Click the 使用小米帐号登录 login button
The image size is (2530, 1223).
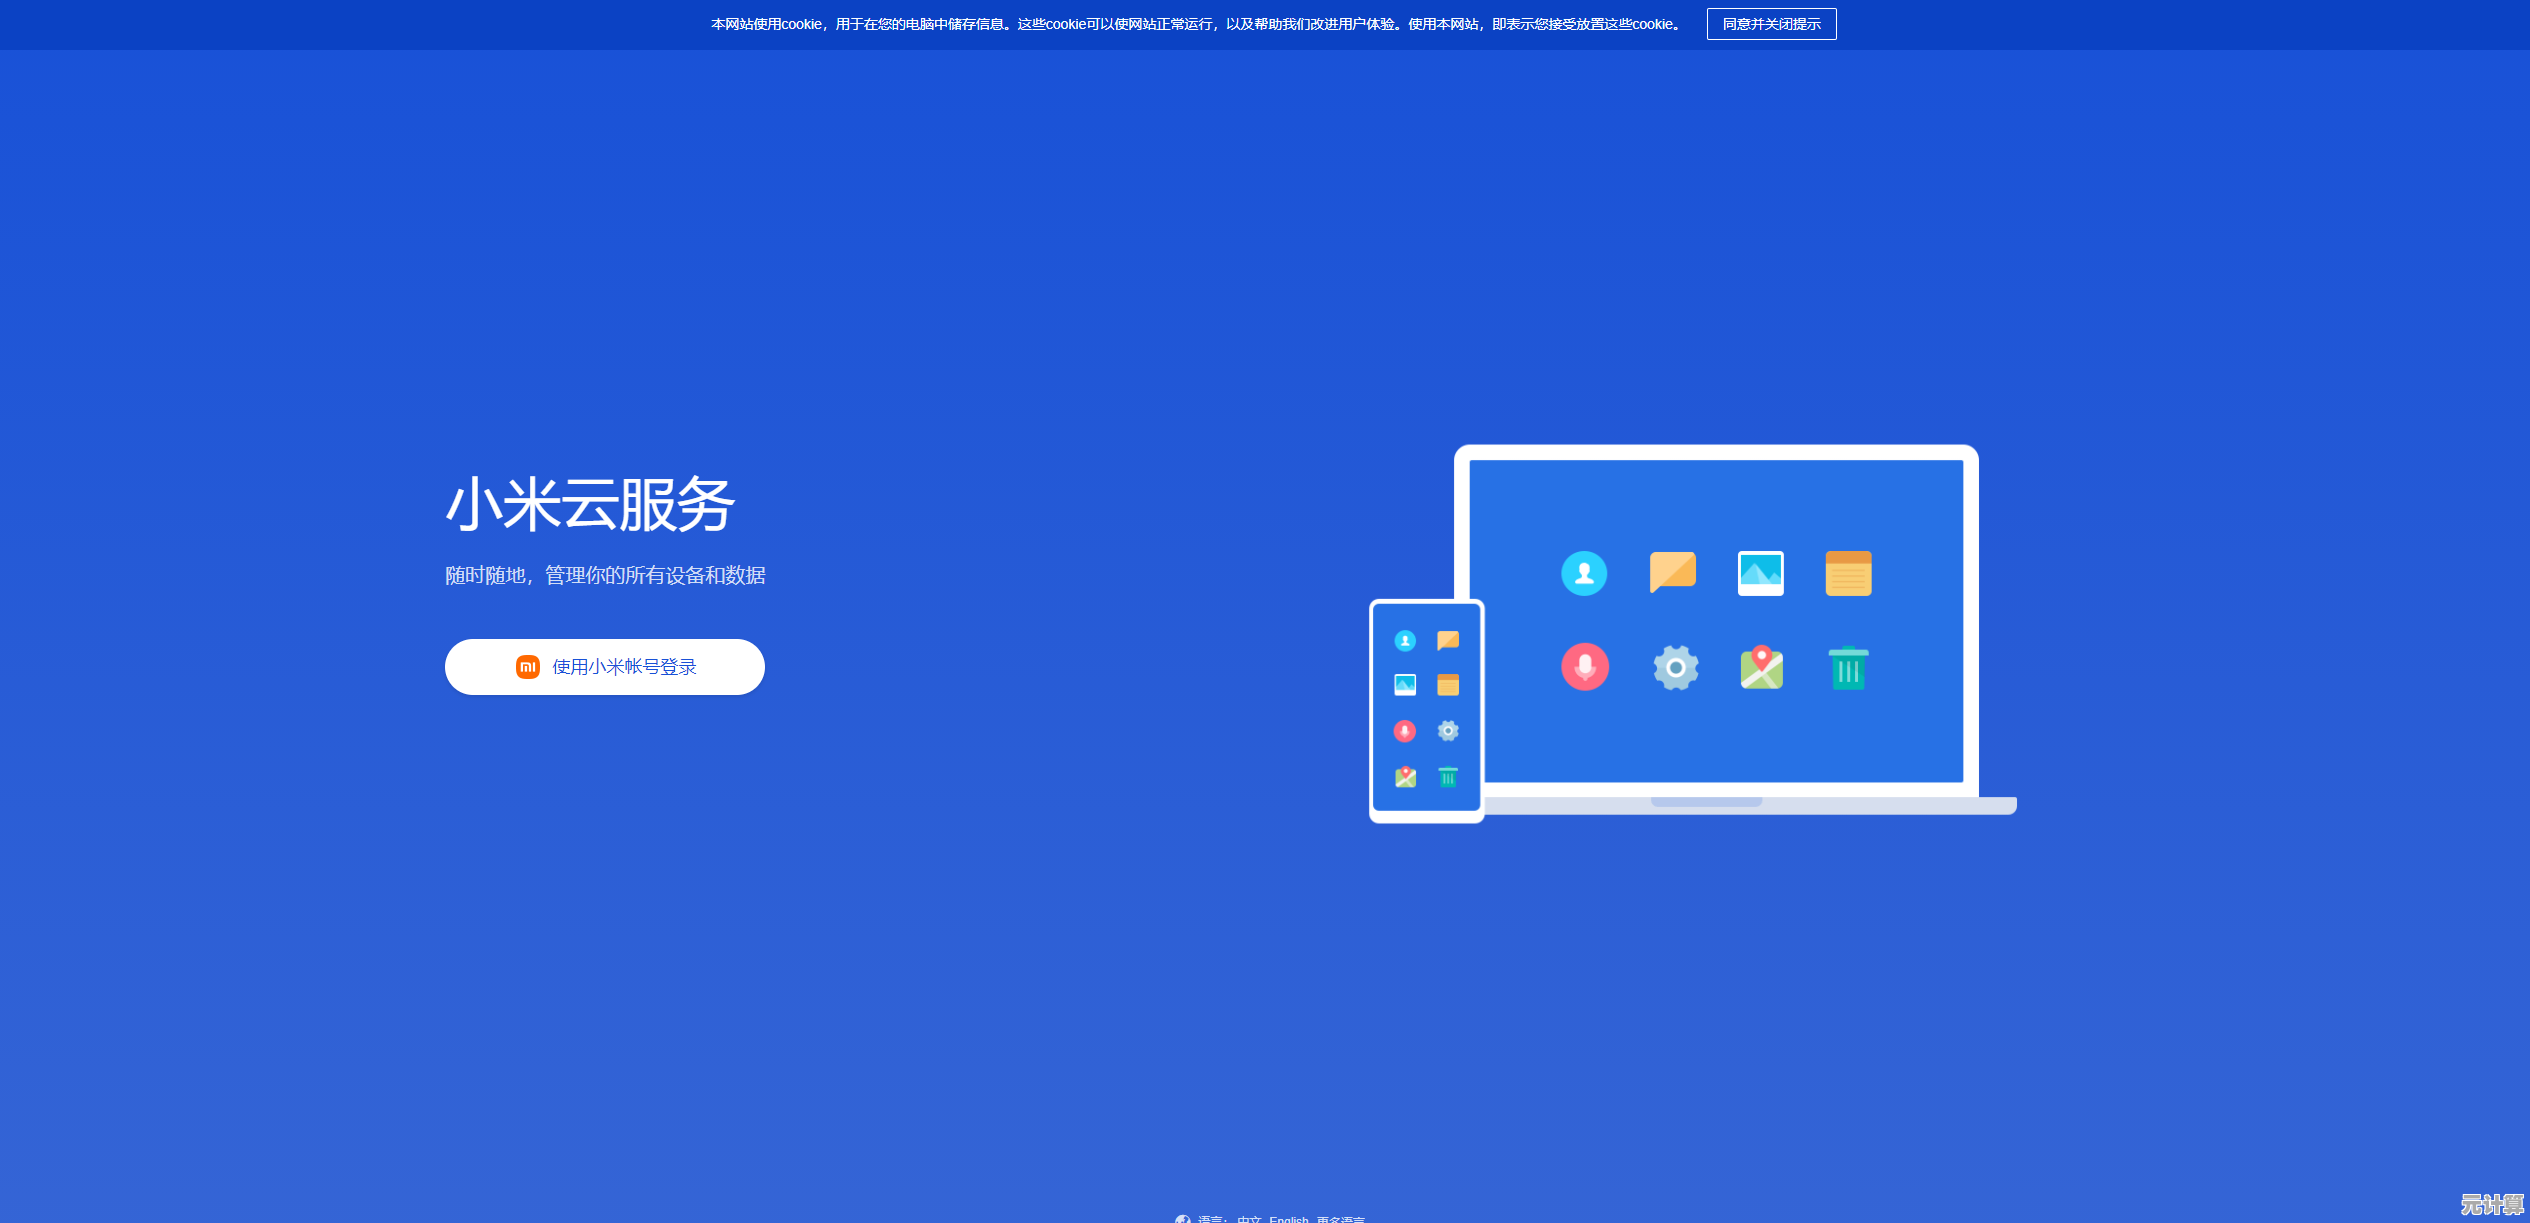(604, 667)
